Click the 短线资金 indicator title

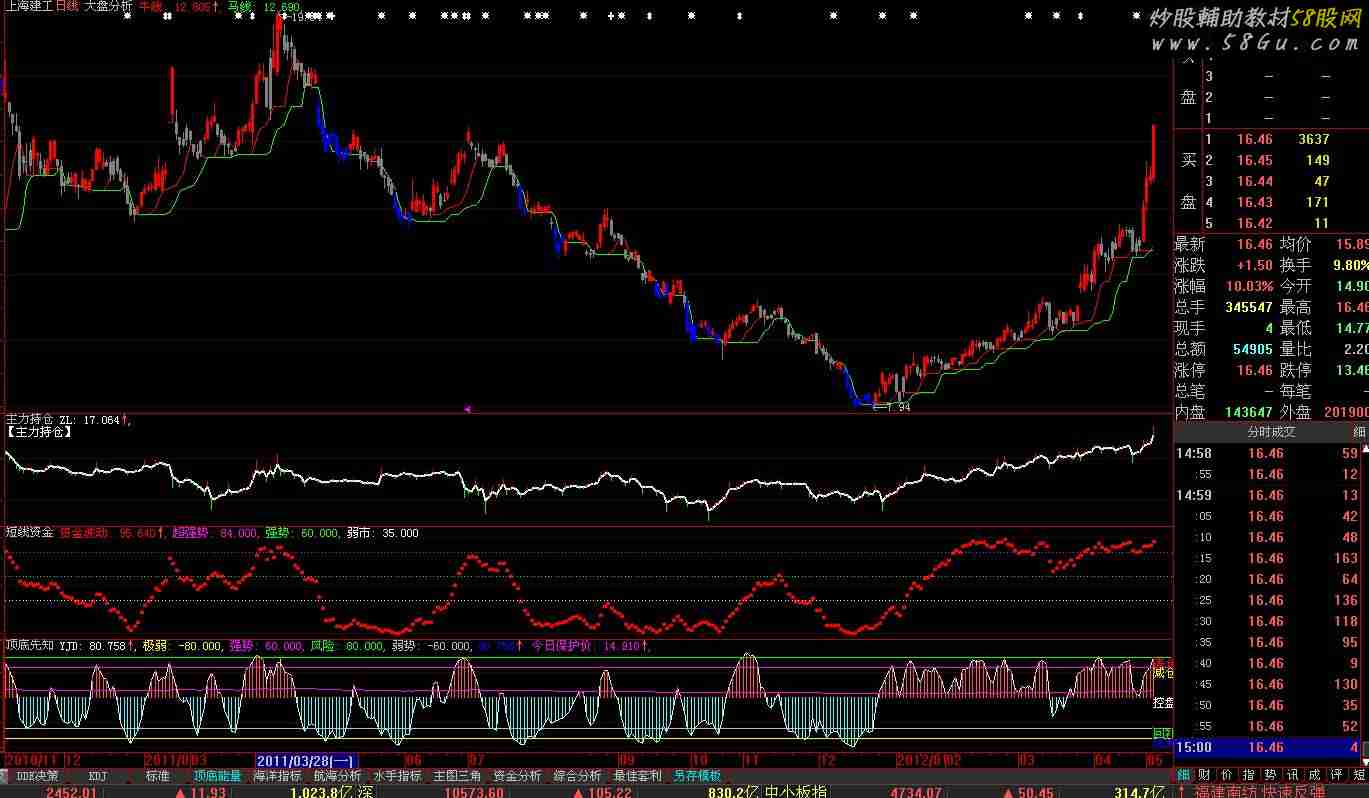30,533
